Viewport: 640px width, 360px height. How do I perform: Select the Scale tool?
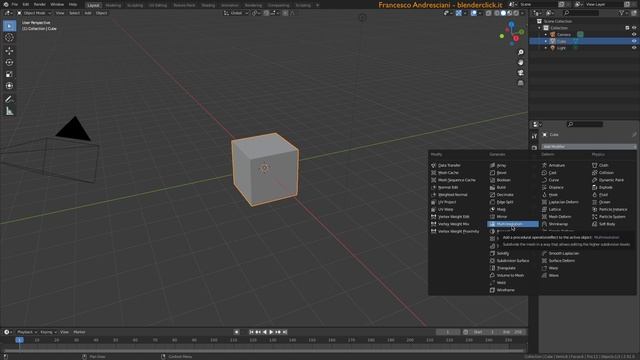click(9, 74)
